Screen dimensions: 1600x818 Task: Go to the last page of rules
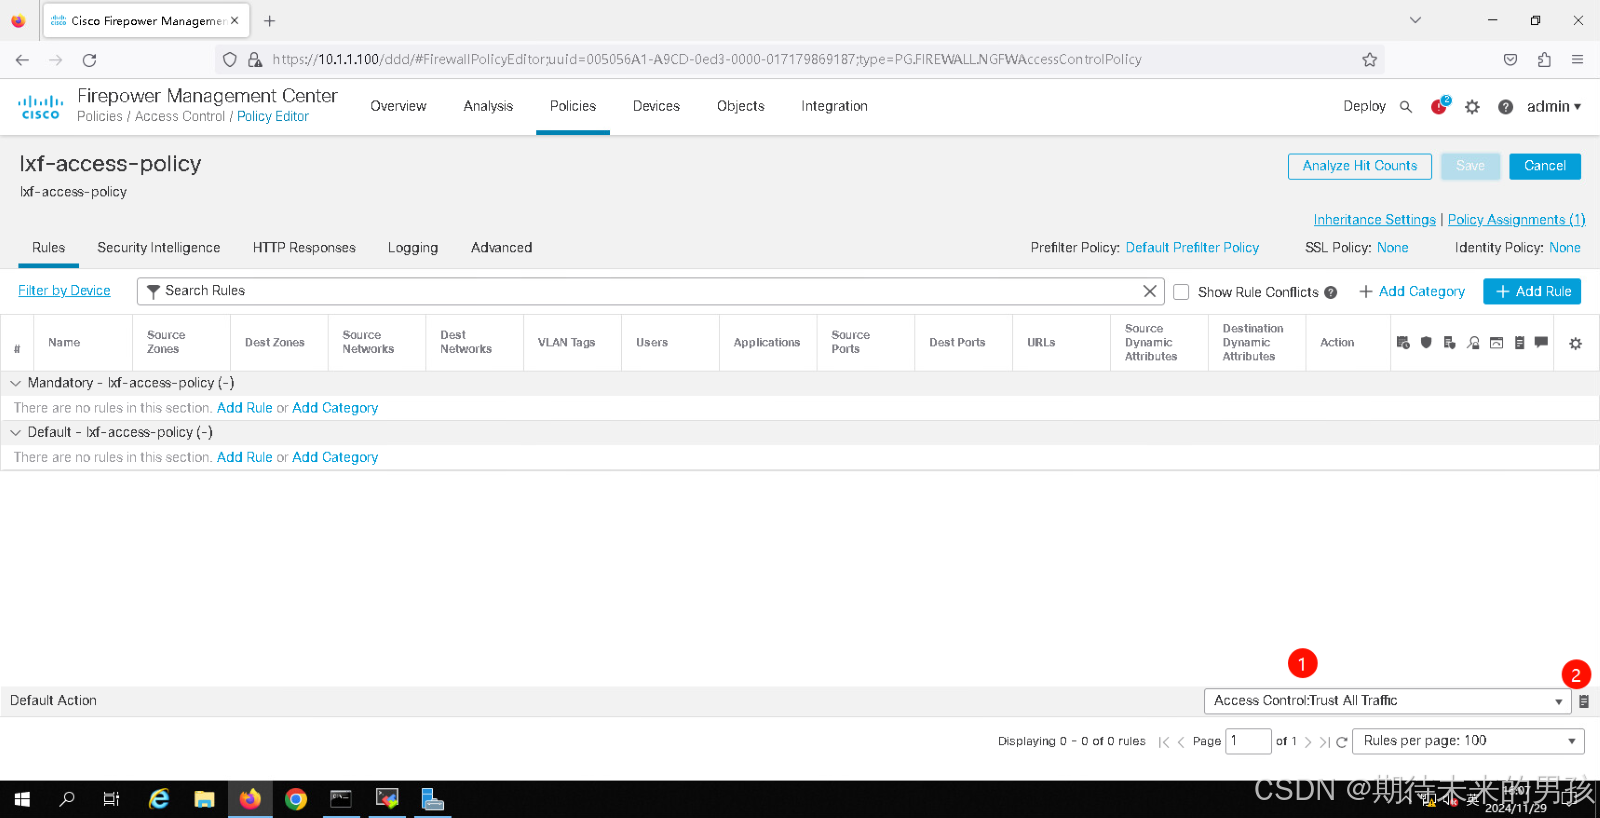(1324, 742)
